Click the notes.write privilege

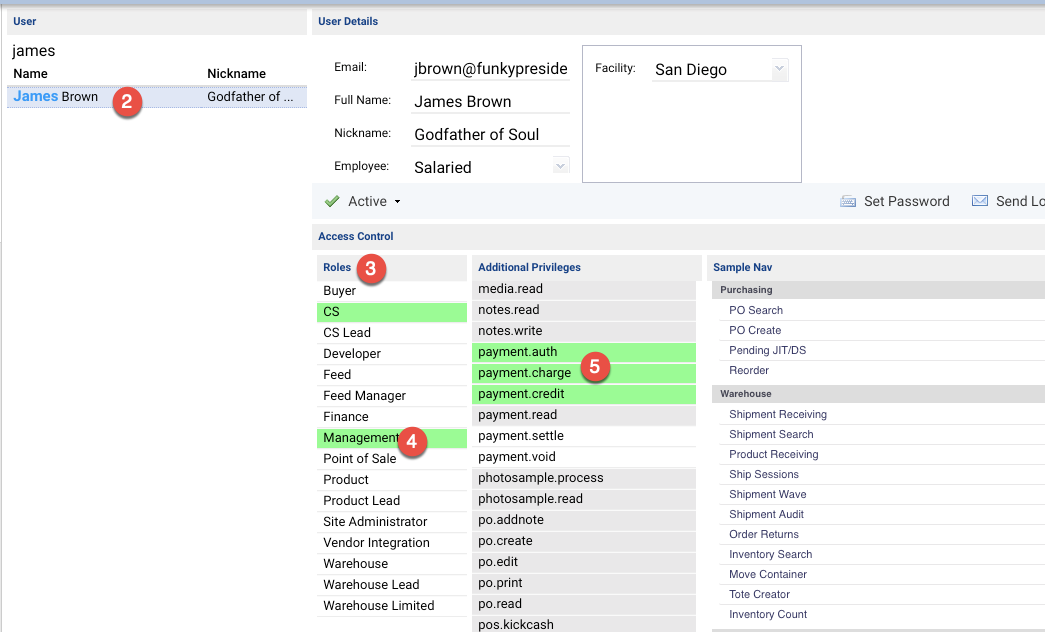(x=584, y=331)
